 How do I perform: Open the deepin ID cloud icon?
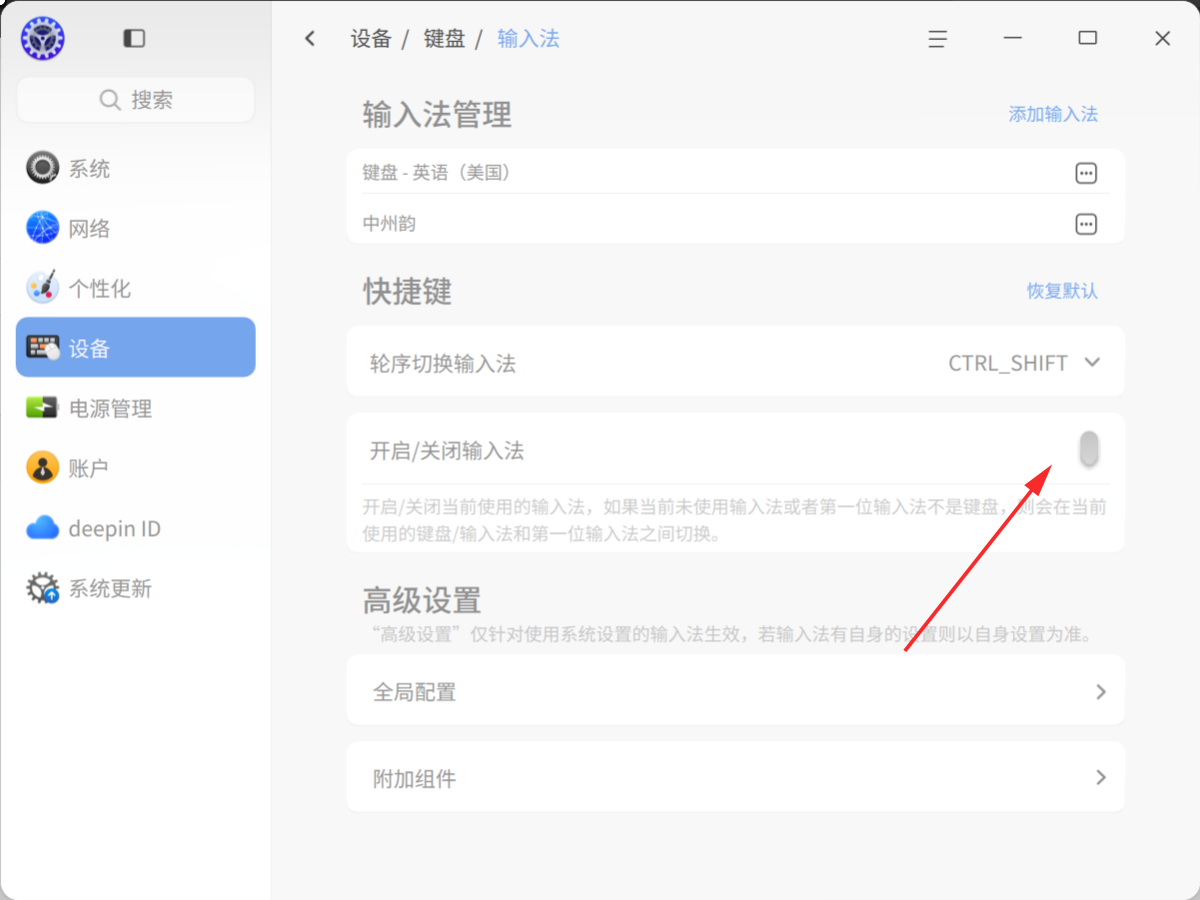pyautogui.click(x=43, y=528)
